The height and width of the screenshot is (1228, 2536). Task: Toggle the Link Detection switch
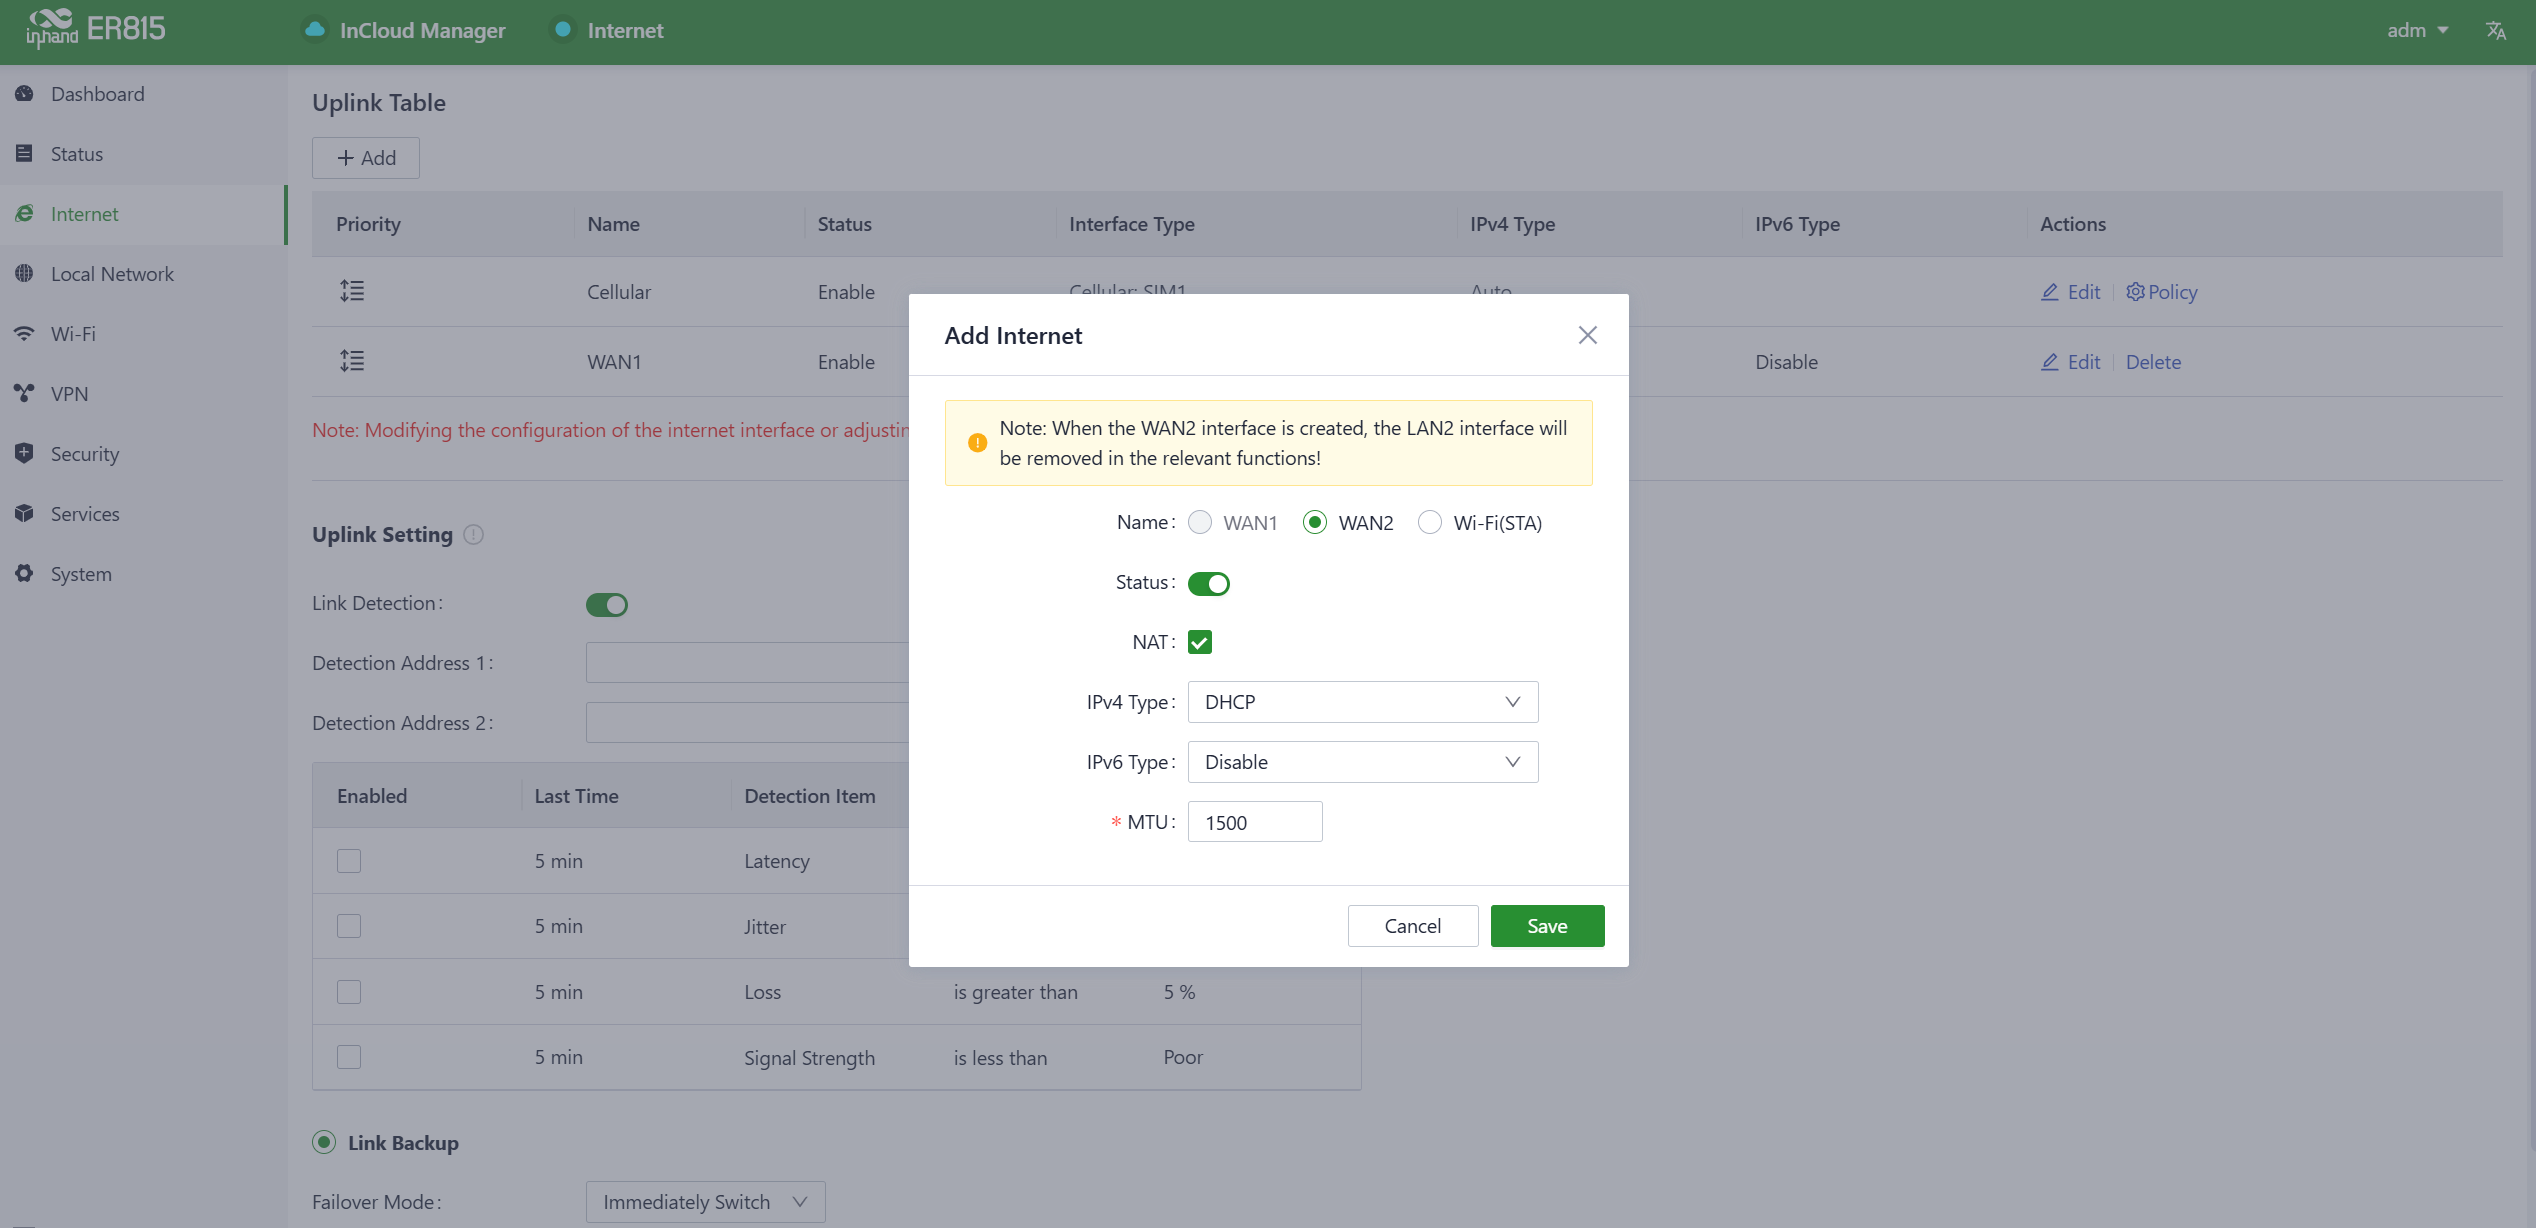(x=606, y=605)
